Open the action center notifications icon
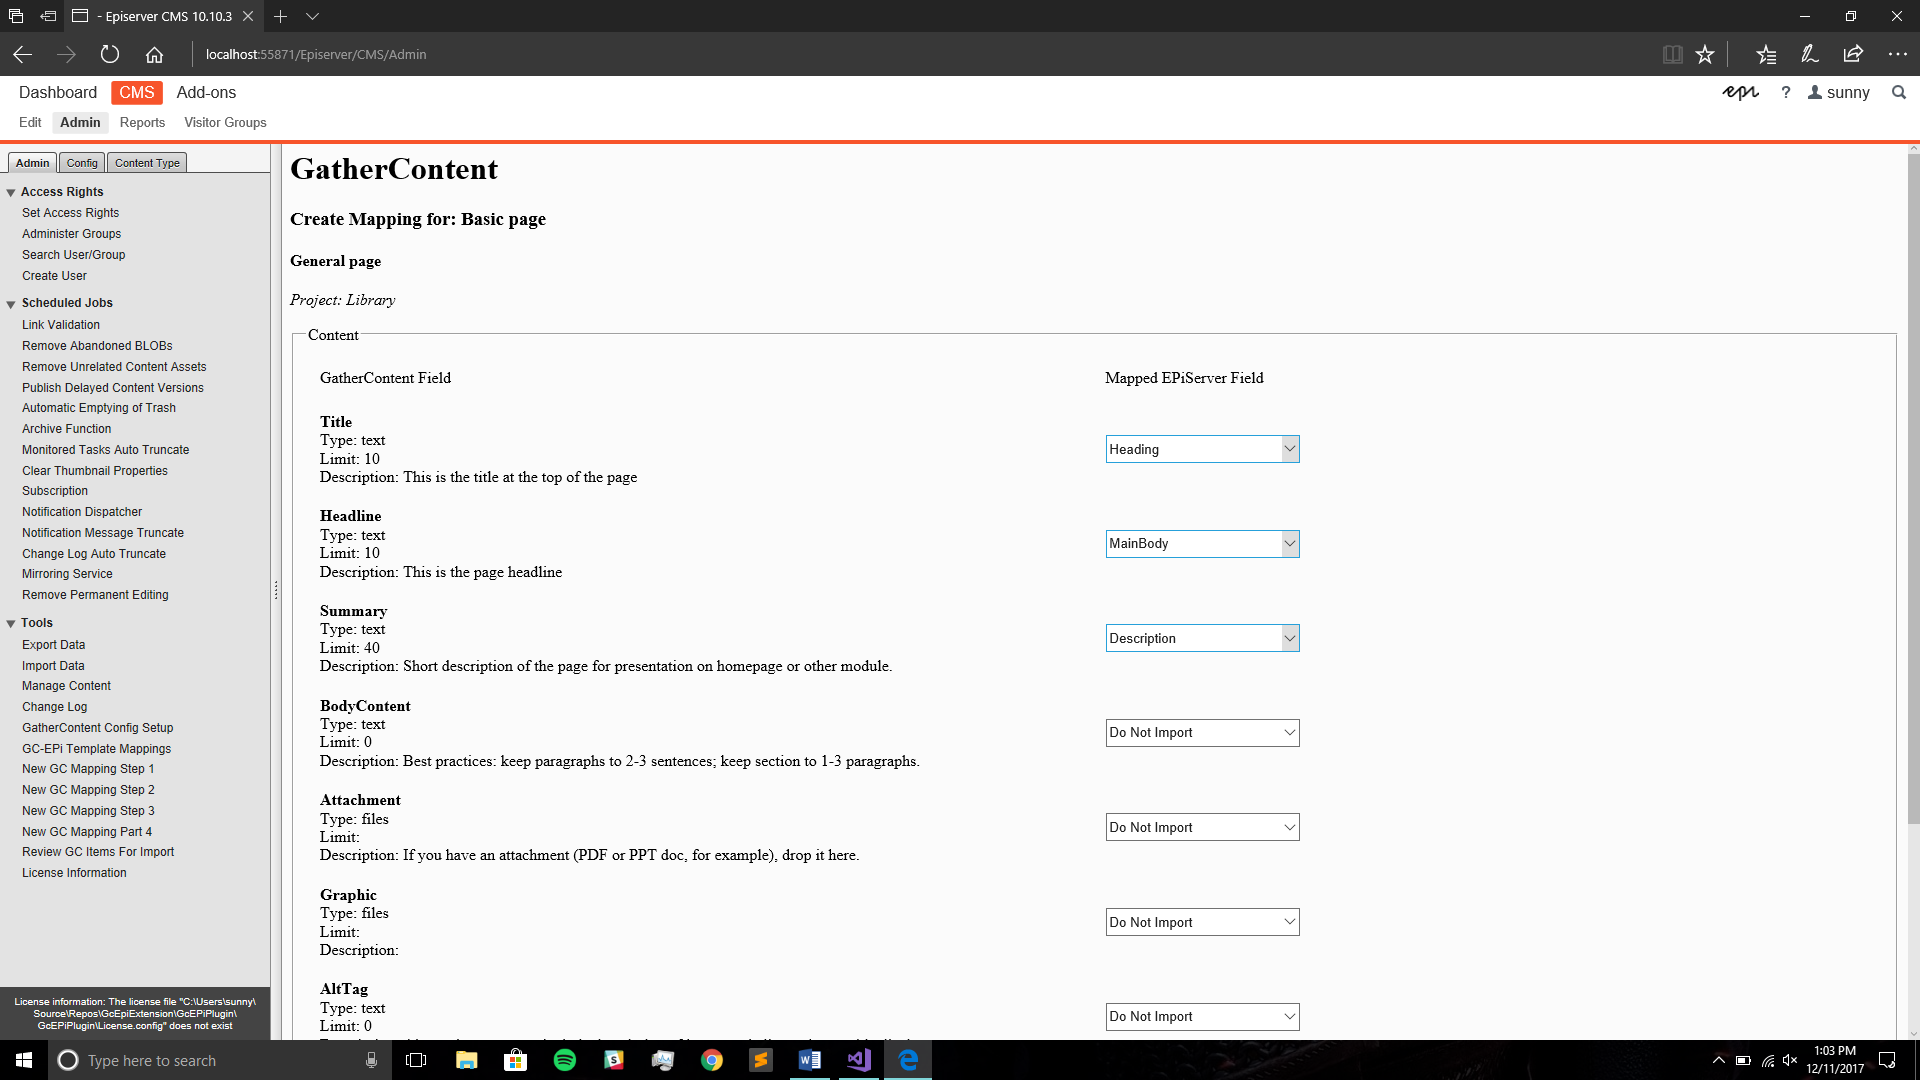Screen dimensions: 1920x1080 1887,1060
